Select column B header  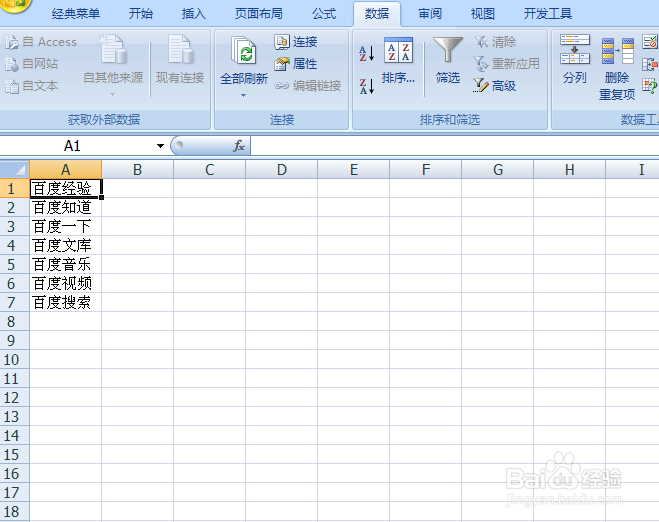[137, 170]
